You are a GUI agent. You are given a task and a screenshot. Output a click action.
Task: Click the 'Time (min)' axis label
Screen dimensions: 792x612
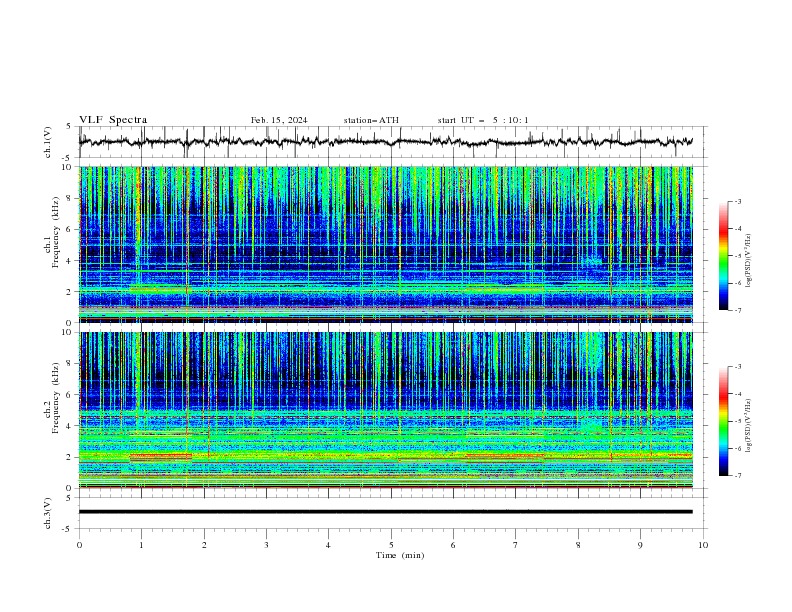coord(400,555)
